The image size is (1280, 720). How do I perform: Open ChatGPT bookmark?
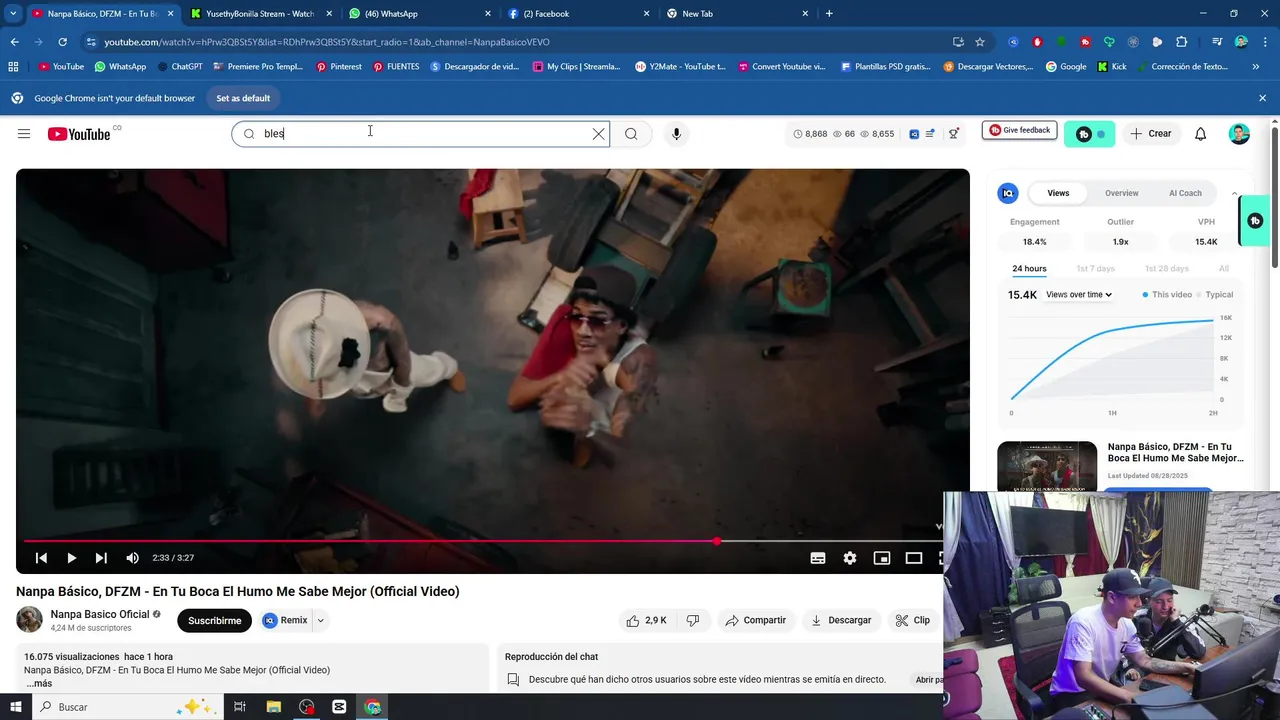[180, 67]
